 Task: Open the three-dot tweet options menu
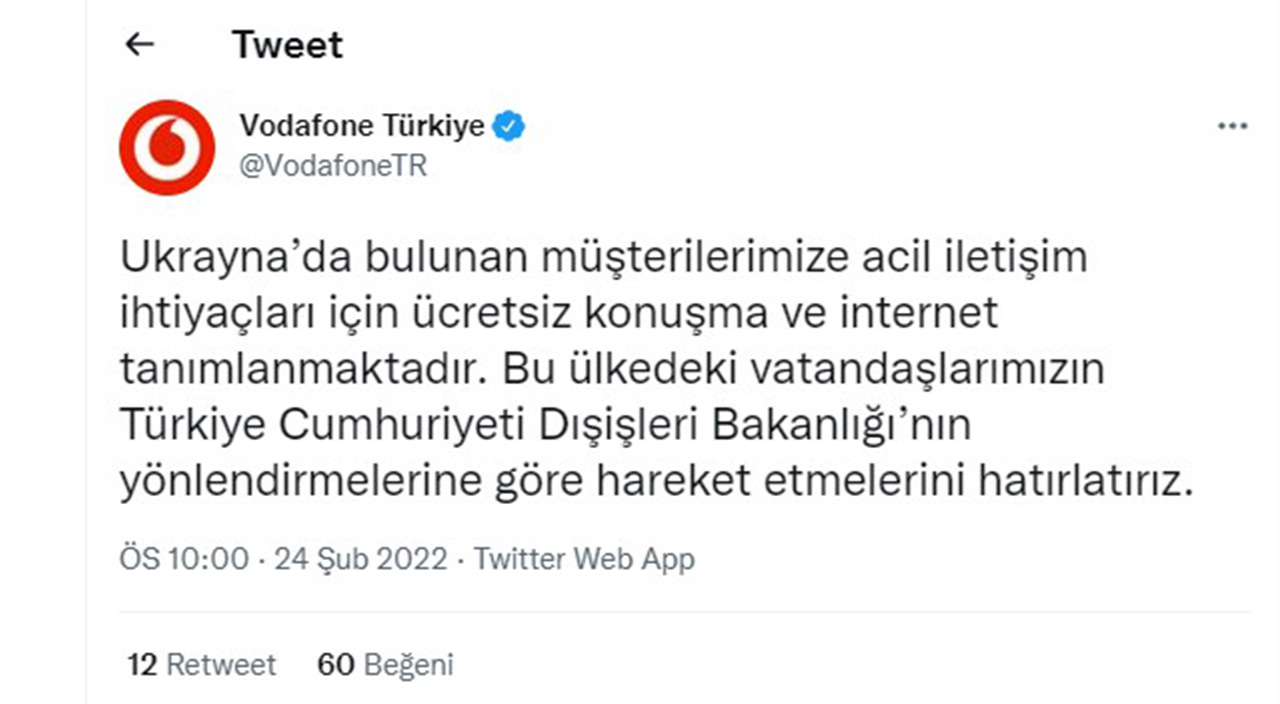coord(1233,125)
